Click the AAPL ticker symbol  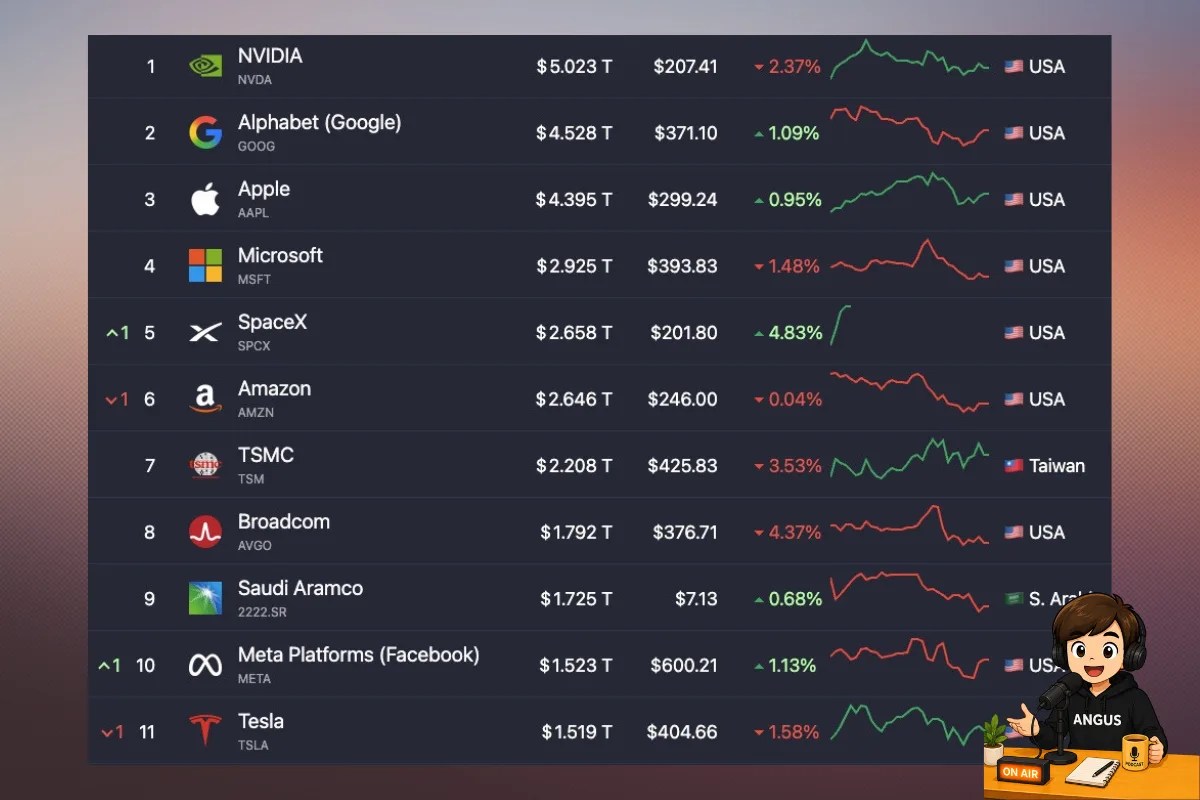pyautogui.click(x=253, y=213)
